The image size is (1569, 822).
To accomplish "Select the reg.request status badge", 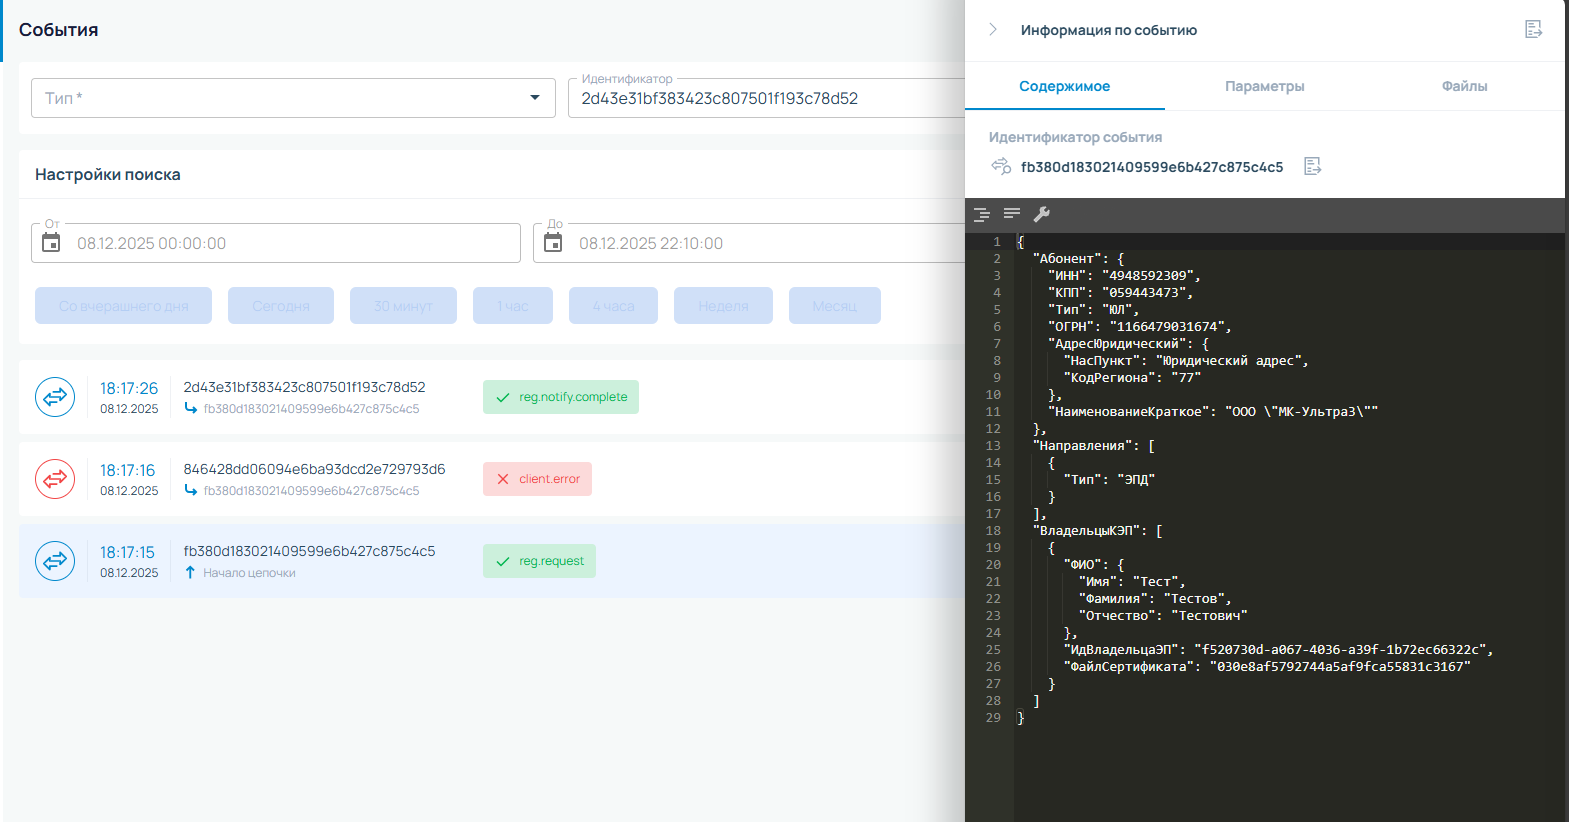I will pyautogui.click(x=539, y=561).
